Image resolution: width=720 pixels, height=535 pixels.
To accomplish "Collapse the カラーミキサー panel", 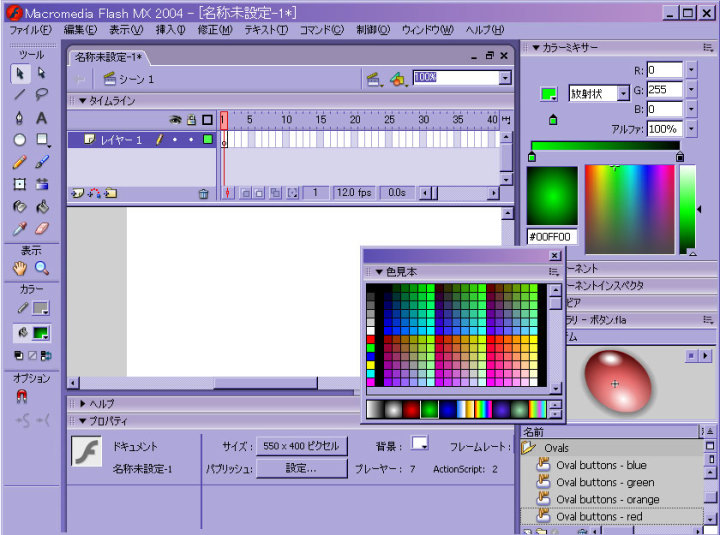I will click(536, 47).
